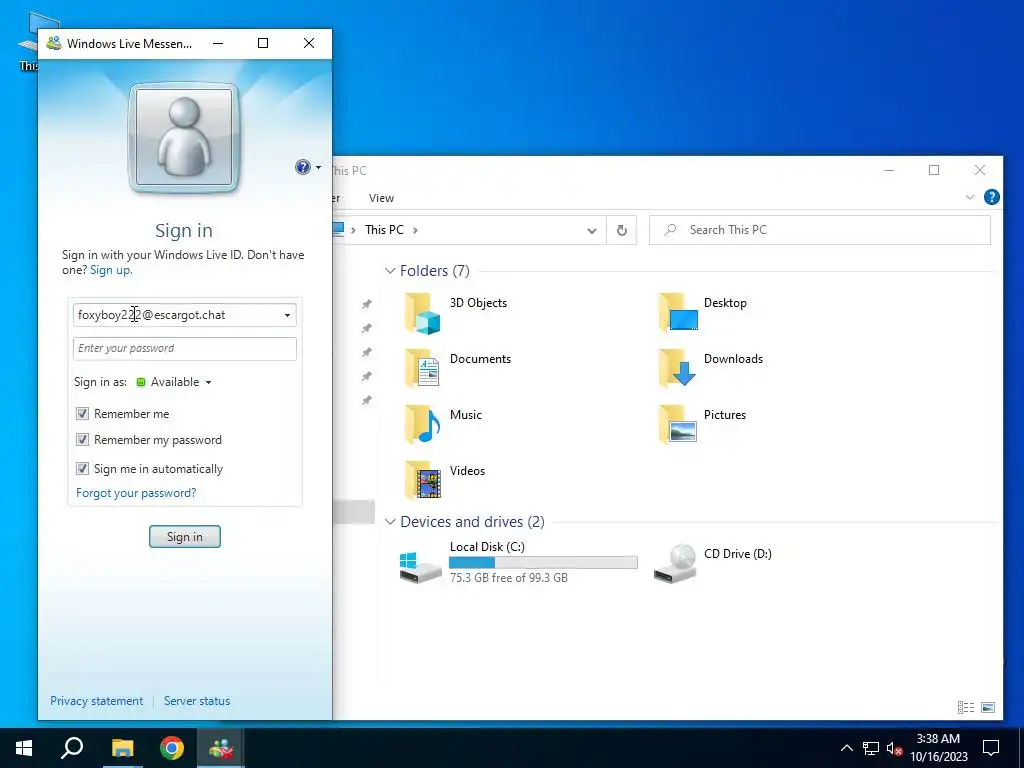Collapse the Devices and drives section
The width and height of the screenshot is (1024, 768).
(x=390, y=522)
